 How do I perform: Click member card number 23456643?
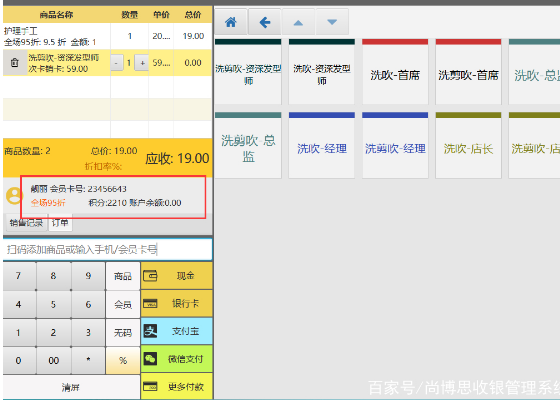(x=107, y=189)
